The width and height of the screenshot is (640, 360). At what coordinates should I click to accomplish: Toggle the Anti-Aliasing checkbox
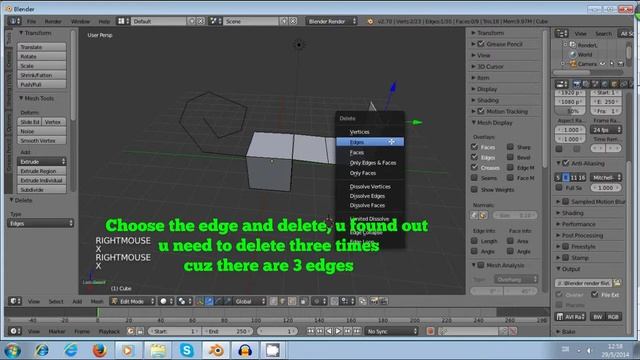tap(566, 163)
